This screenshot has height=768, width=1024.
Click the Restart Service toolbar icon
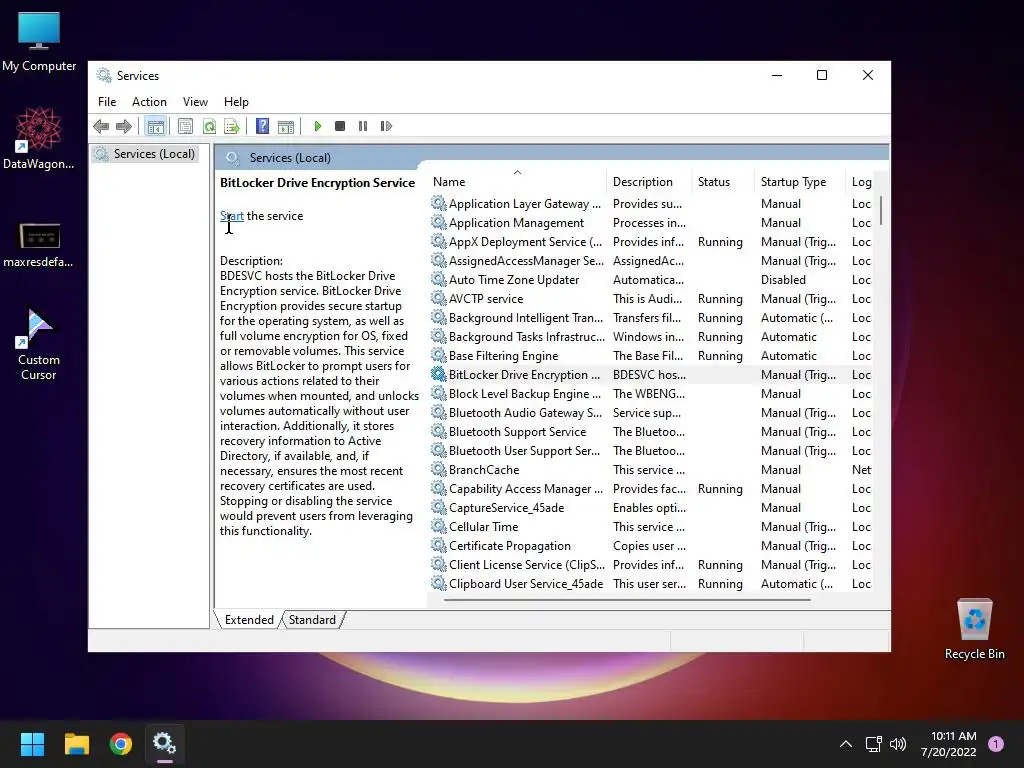pyautogui.click(x=386, y=126)
